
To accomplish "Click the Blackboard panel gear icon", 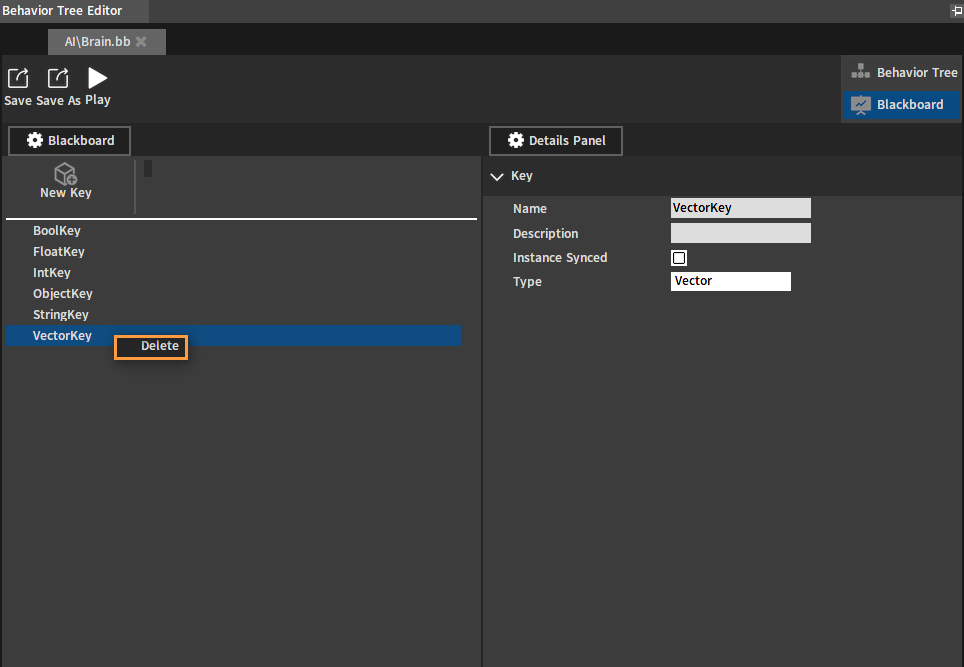I will coord(35,141).
